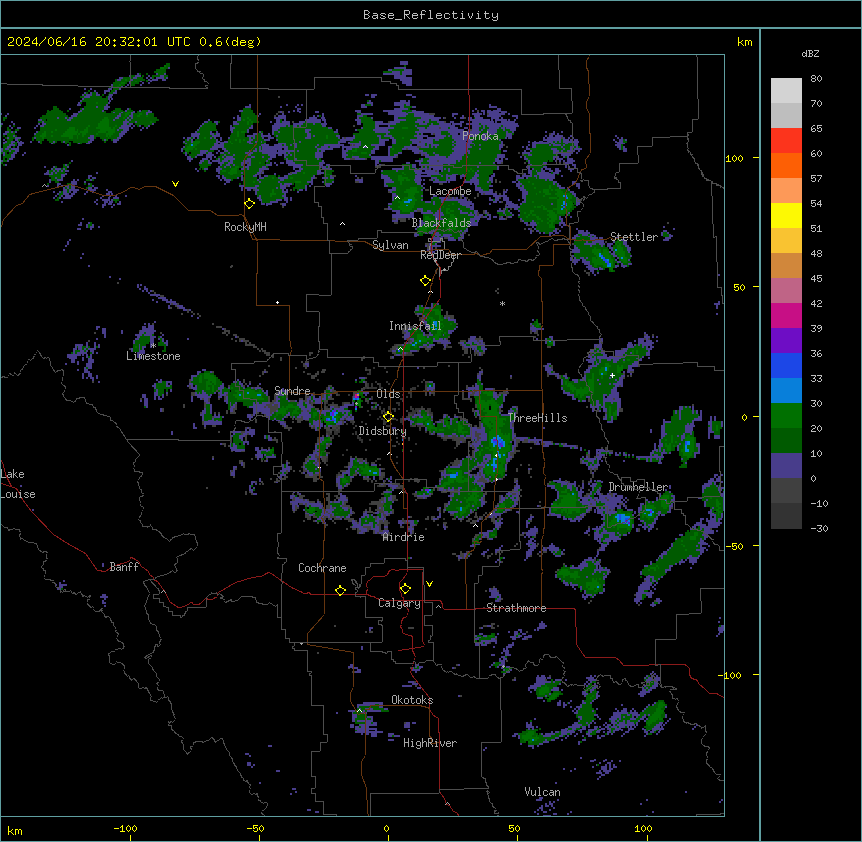Click the Sundre city label

pos(292,391)
